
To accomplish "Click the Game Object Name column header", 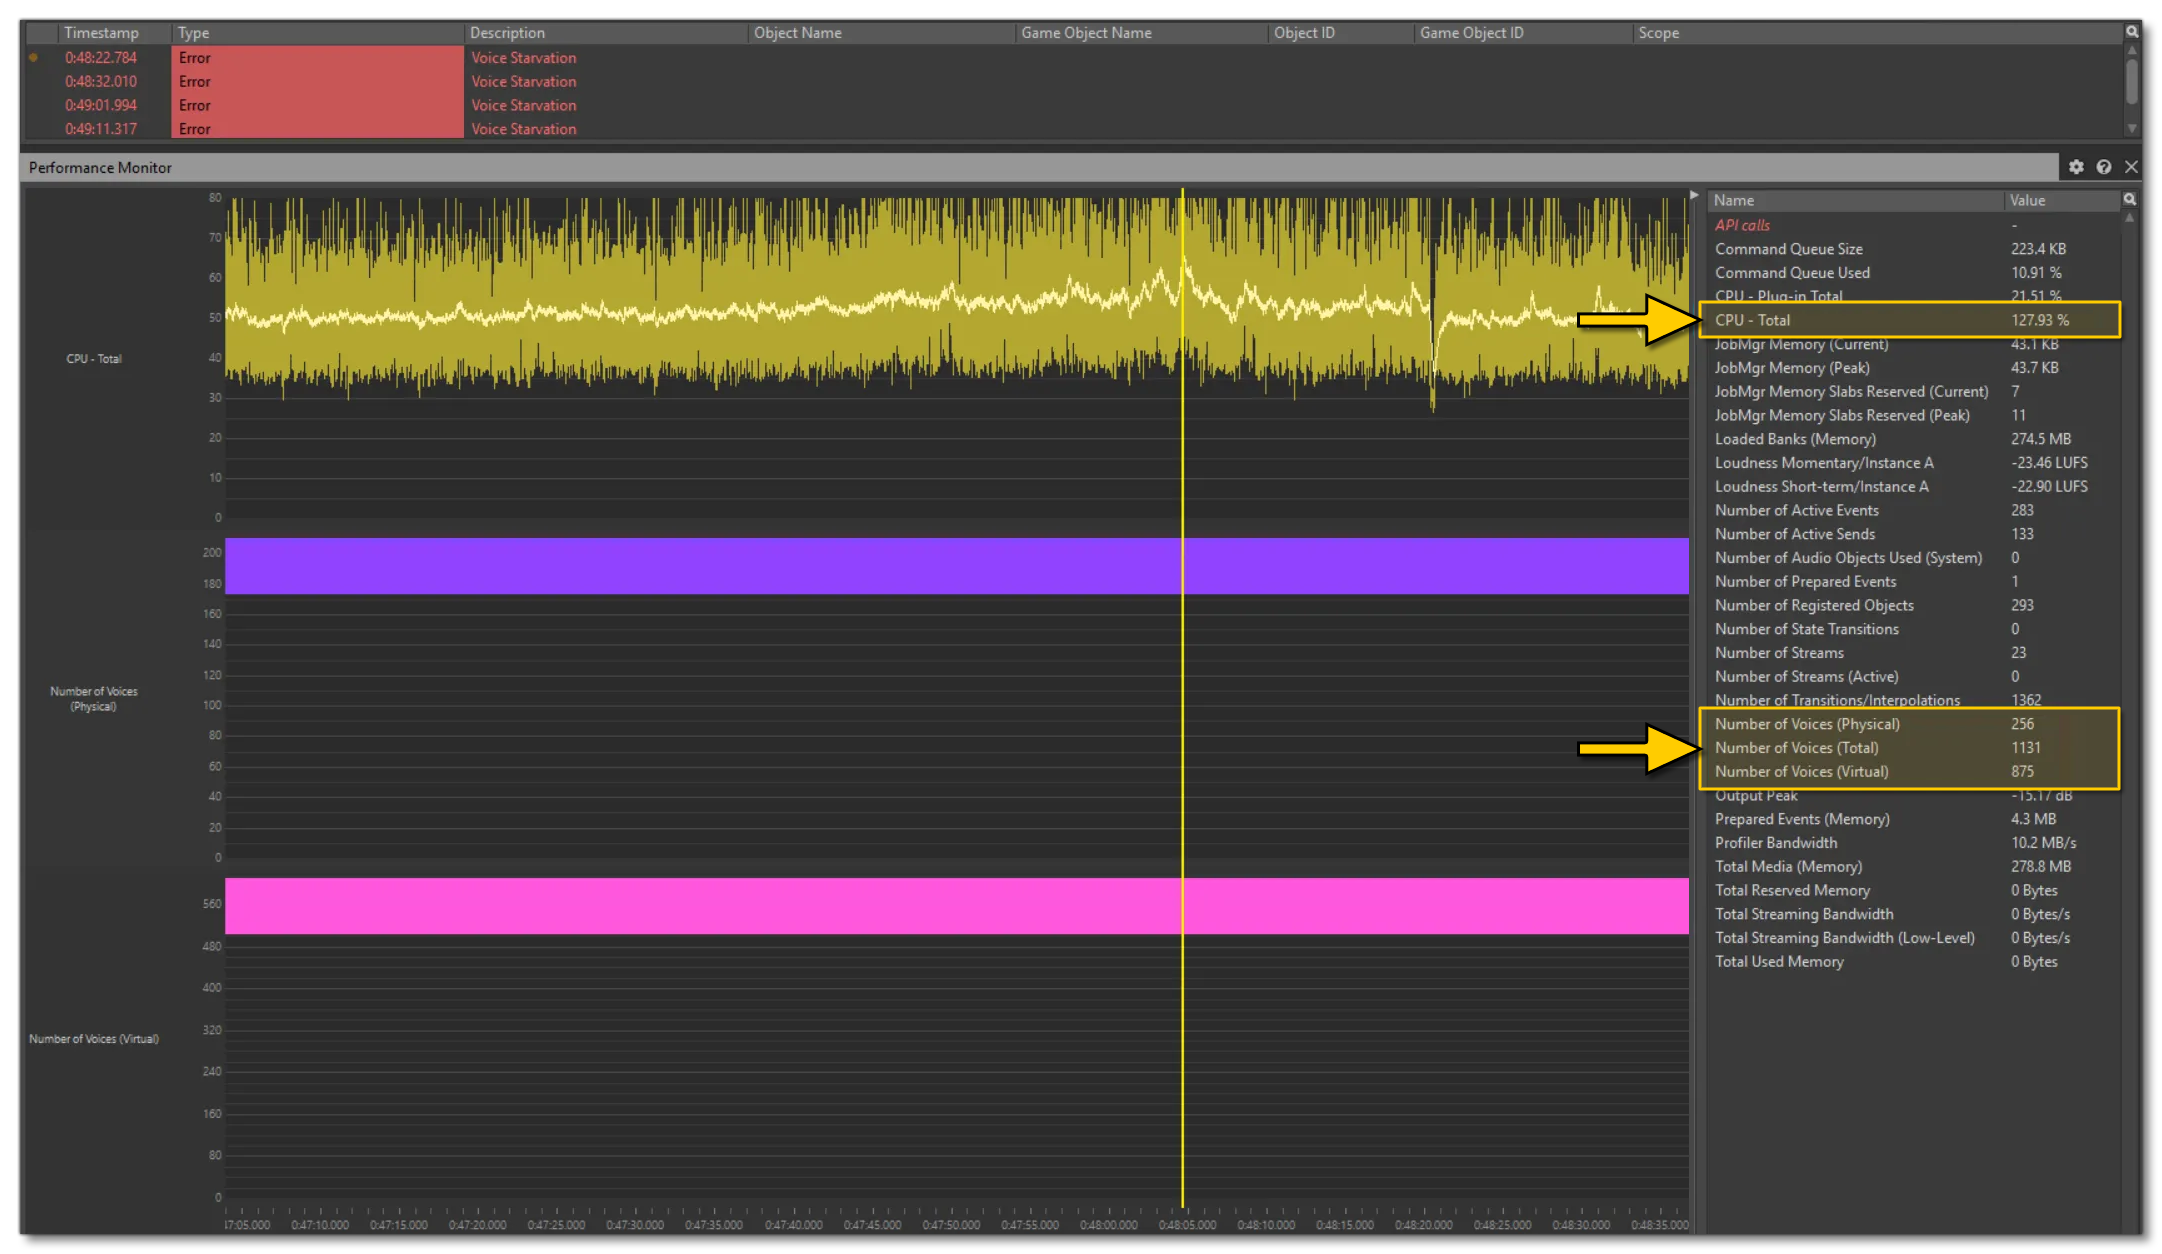I will click(x=1086, y=33).
